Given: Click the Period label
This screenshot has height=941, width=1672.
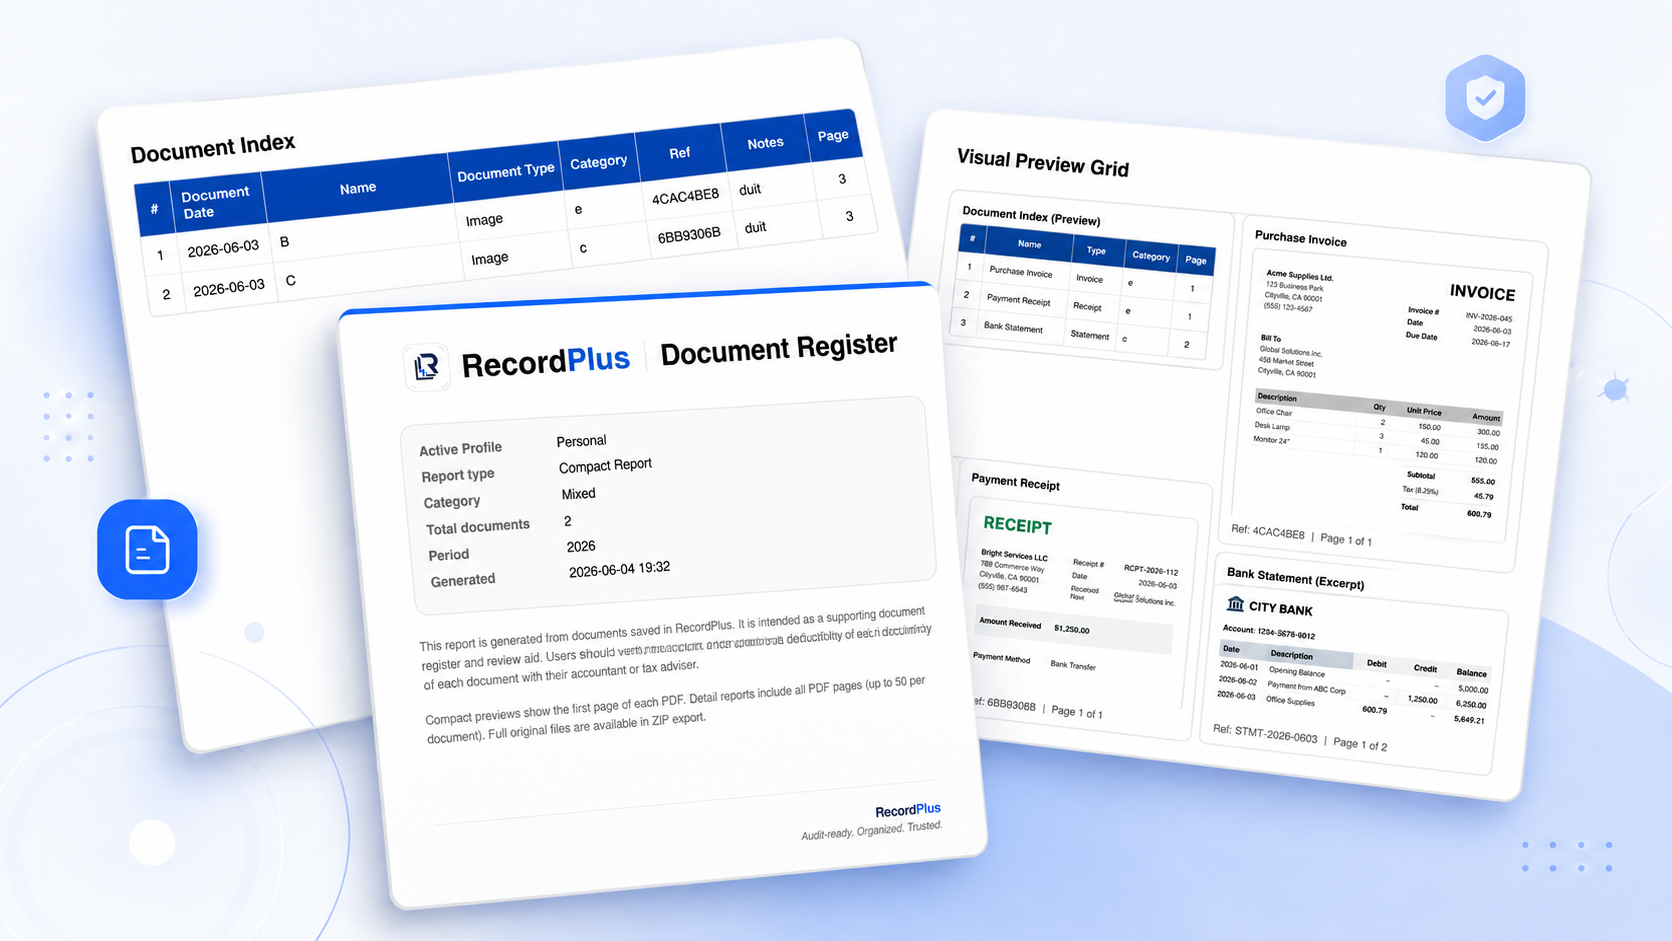Looking at the screenshot, I should (x=449, y=555).
